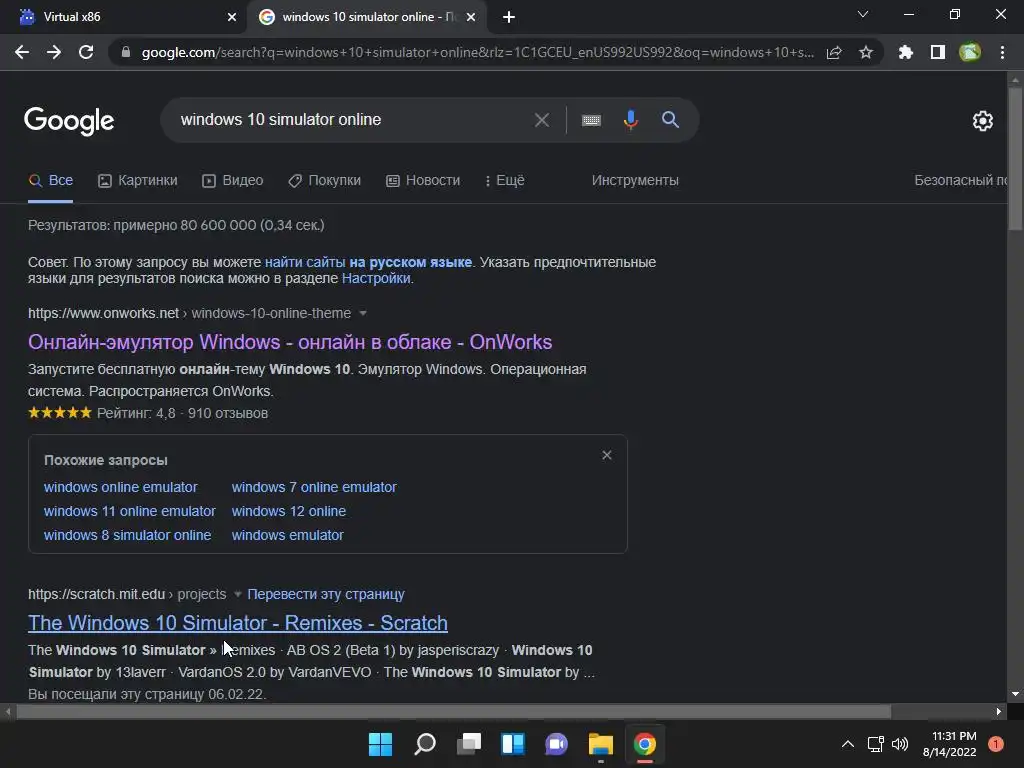Click the horizontal scrollbar thumb
This screenshot has width=1024, height=768.
[453, 712]
